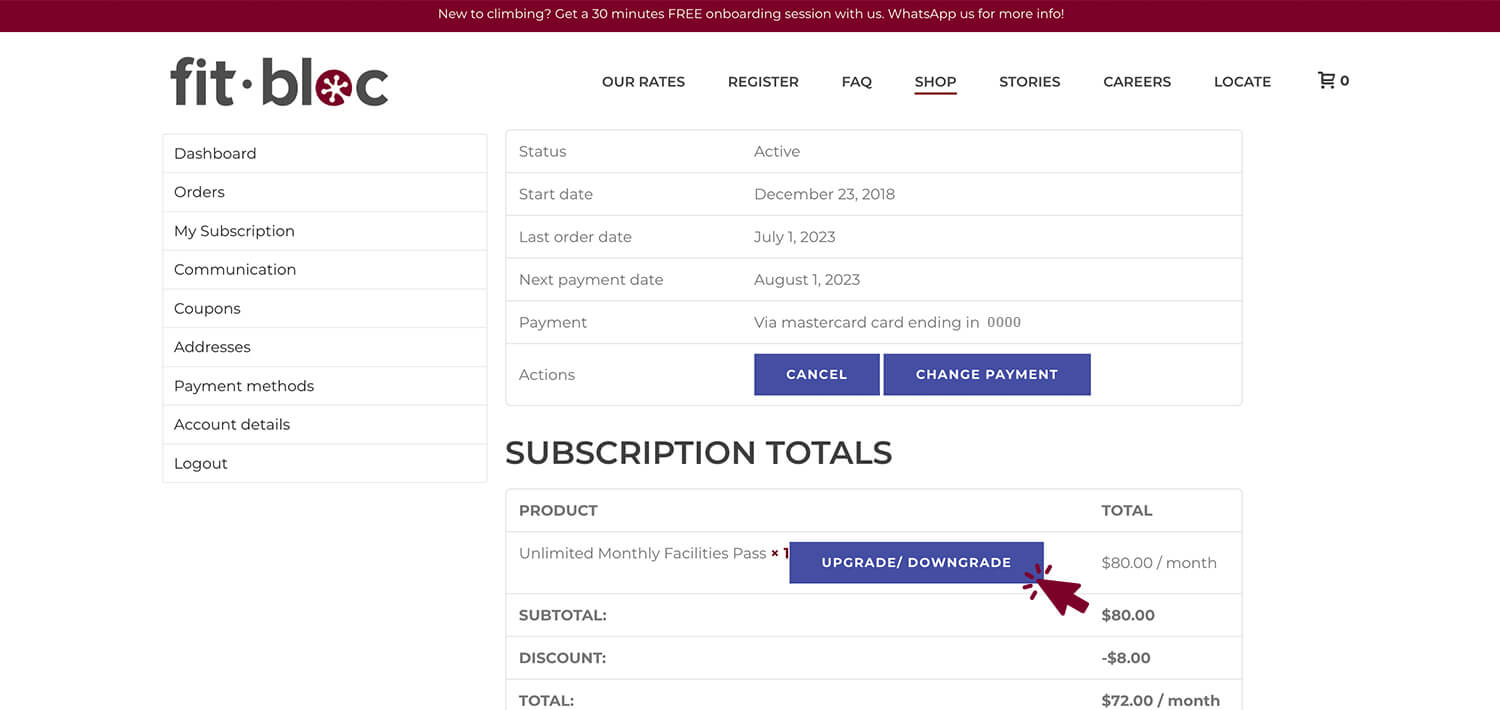This screenshot has height=710, width=1500.
Task: Select My Subscription sidebar link
Action: pos(234,231)
